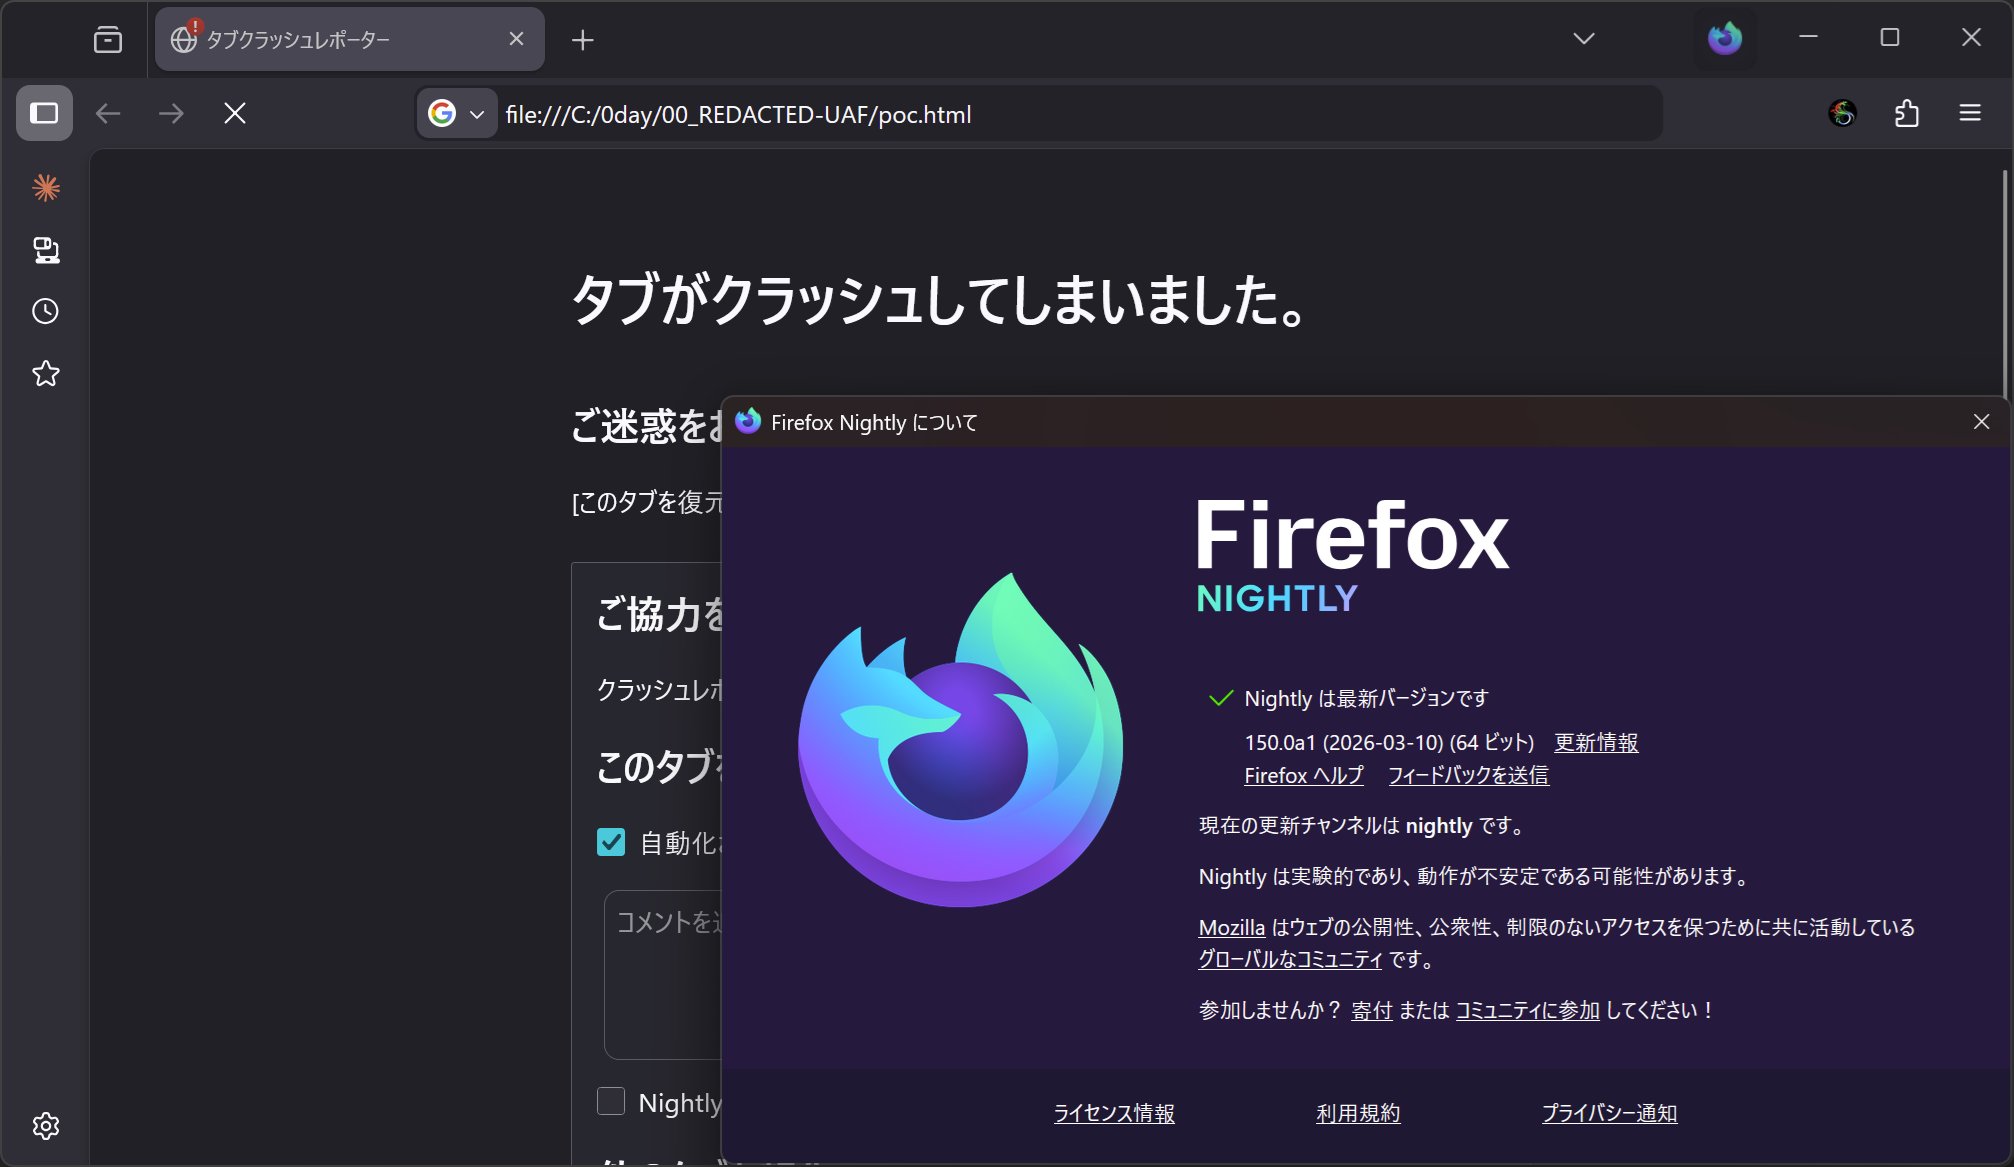Navigate back using the back arrow

tap(110, 113)
